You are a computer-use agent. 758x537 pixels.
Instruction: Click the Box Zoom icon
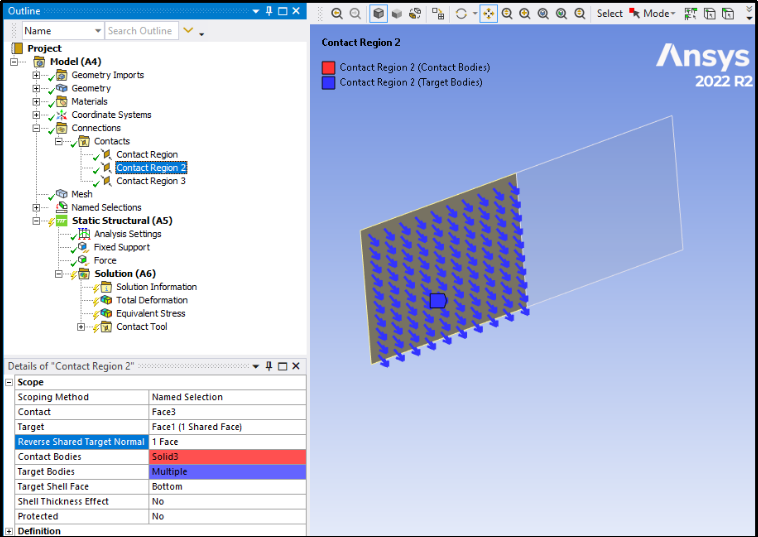(x=525, y=14)
